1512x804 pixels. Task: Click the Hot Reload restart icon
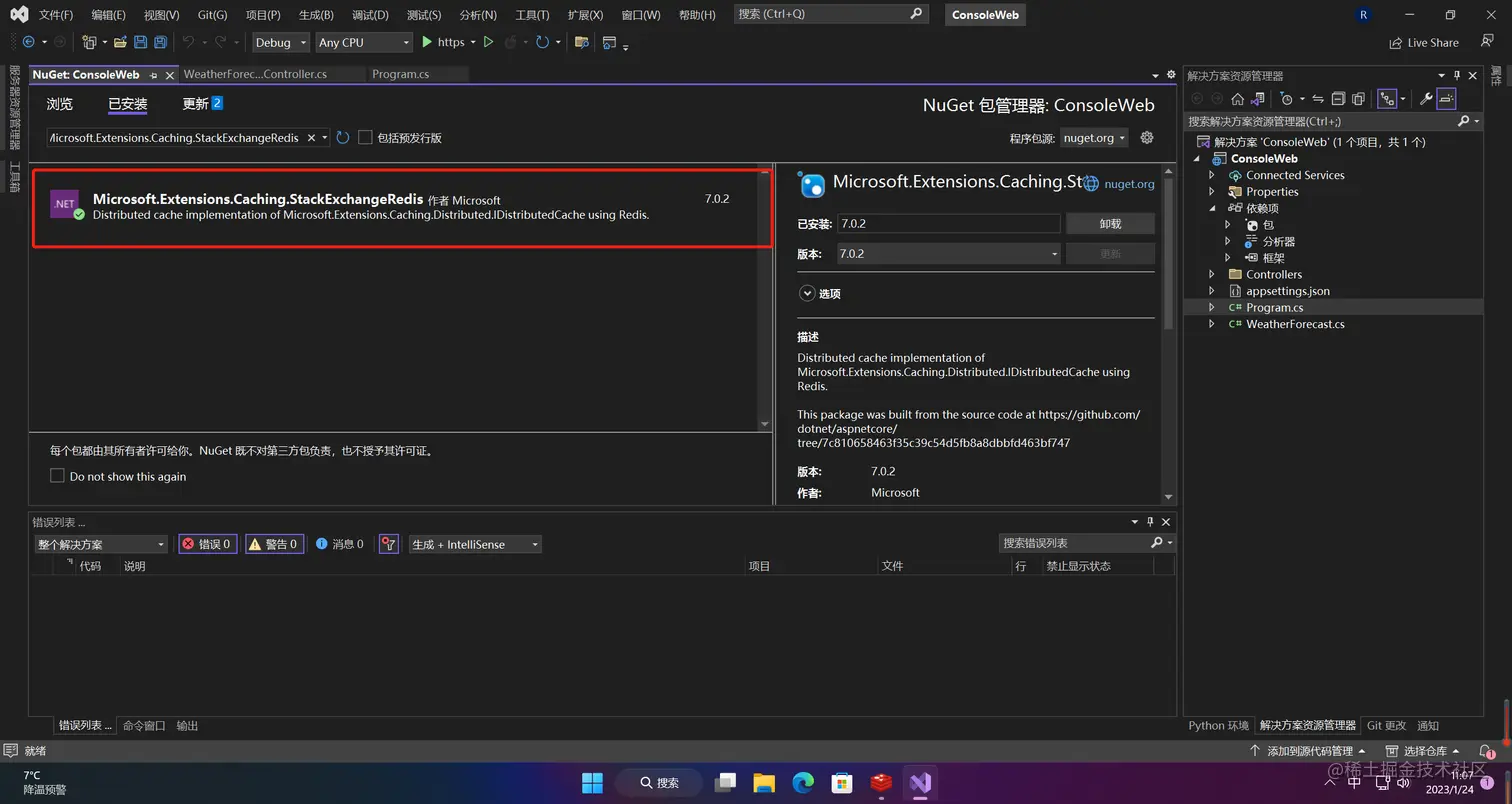click(542, 42)
